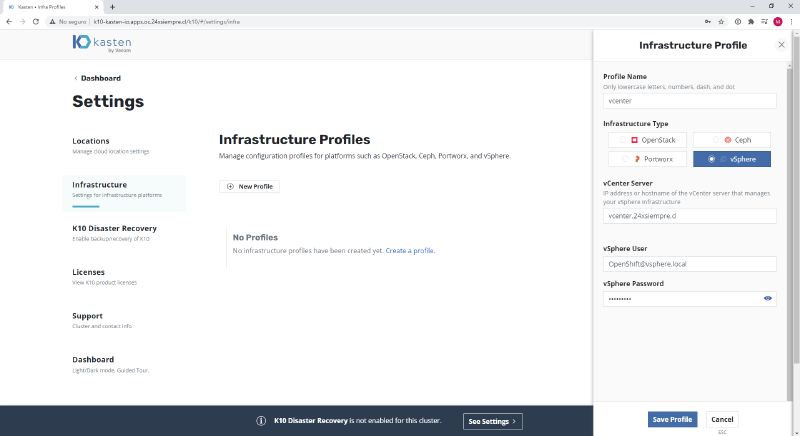Click the New Profile button

[x=249, y=187]
